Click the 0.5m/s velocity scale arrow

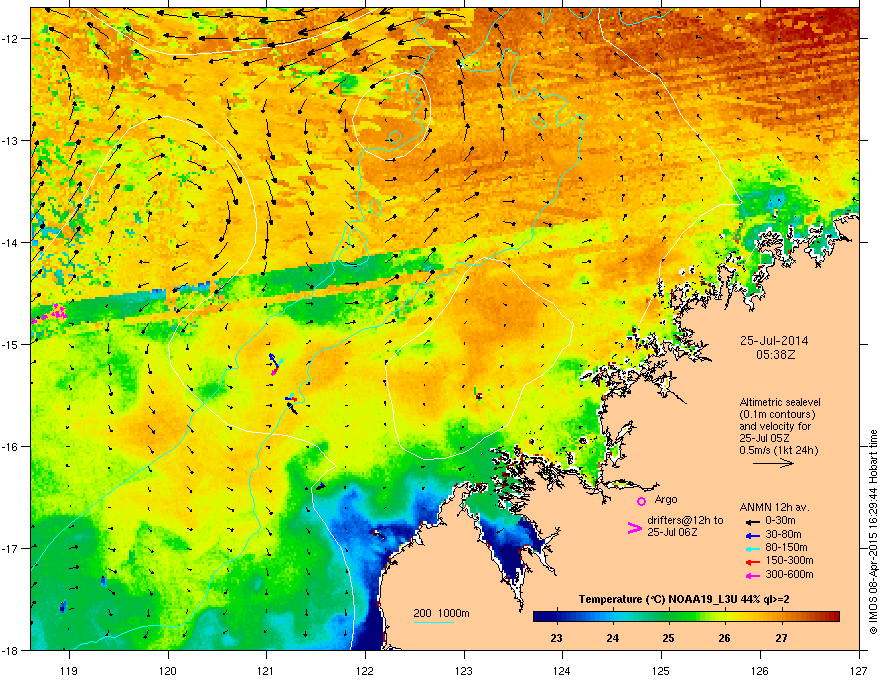coord(773,463)
